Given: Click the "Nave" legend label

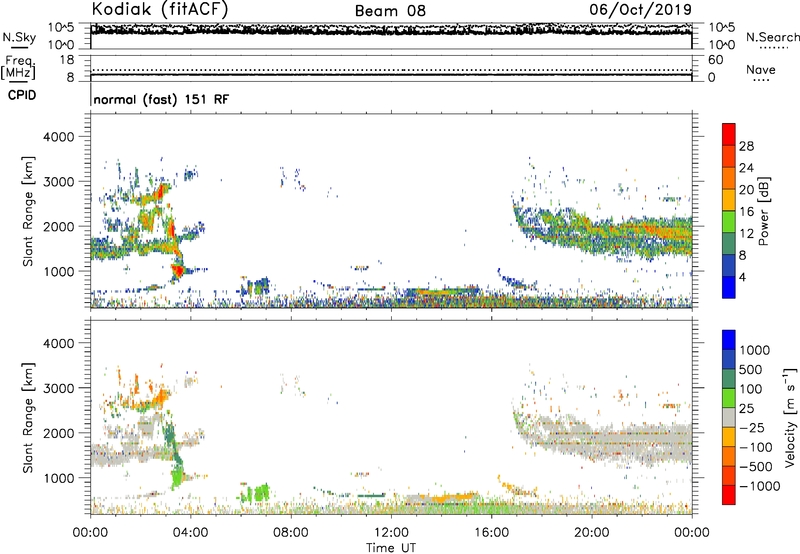Looking at the screenshot, I should [x=760, y=70].
